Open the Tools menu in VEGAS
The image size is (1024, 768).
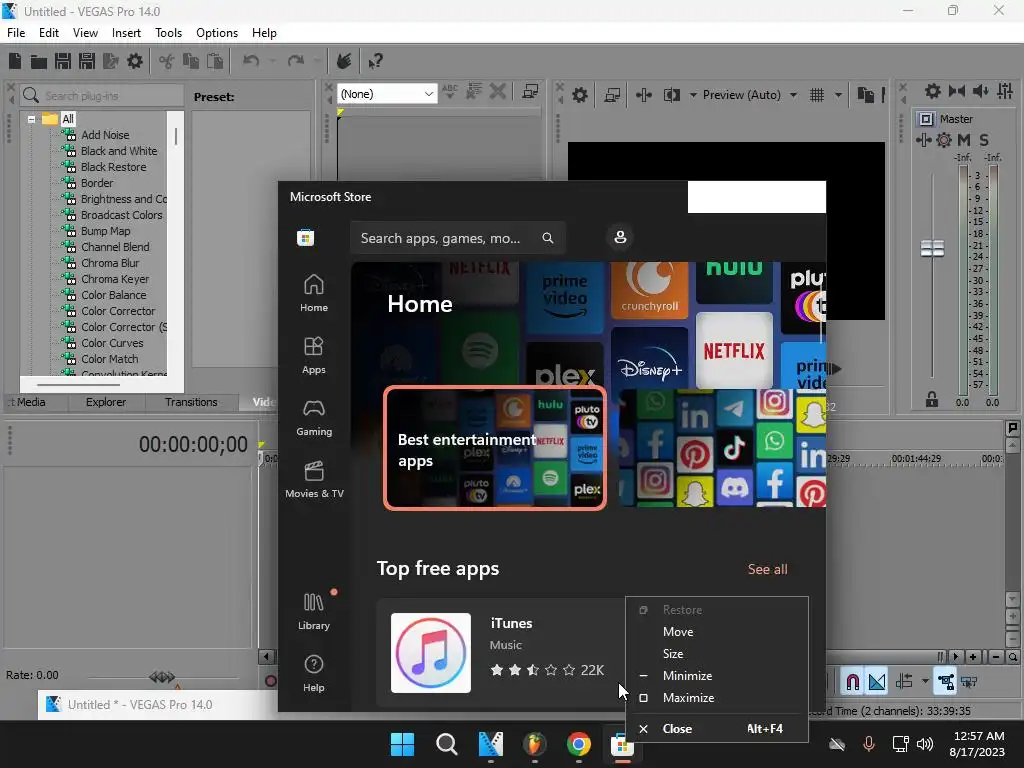pyautogui.click(x=168, y=33)
